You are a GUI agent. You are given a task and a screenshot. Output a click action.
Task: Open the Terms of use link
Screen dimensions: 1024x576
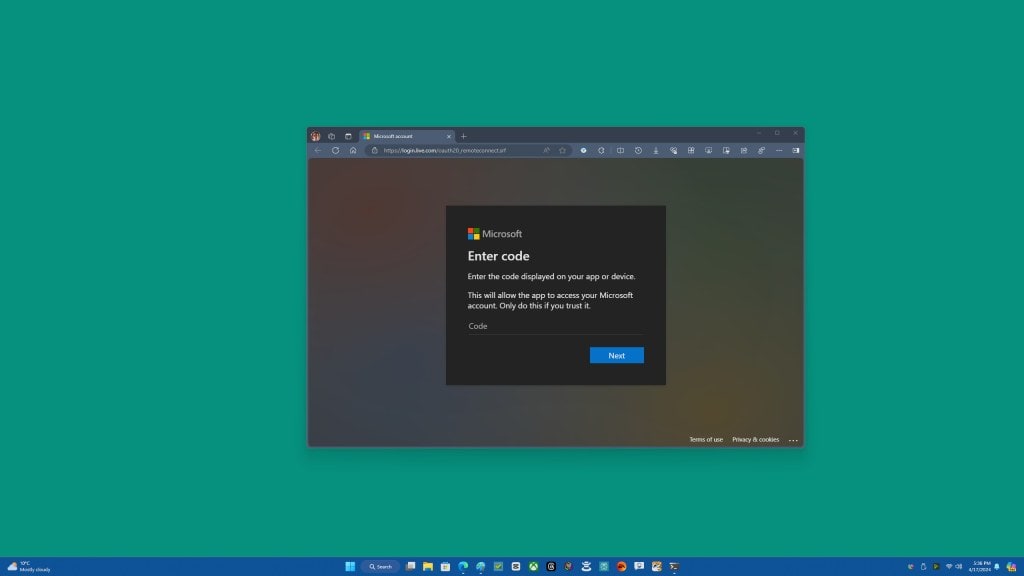coord(706,439)
